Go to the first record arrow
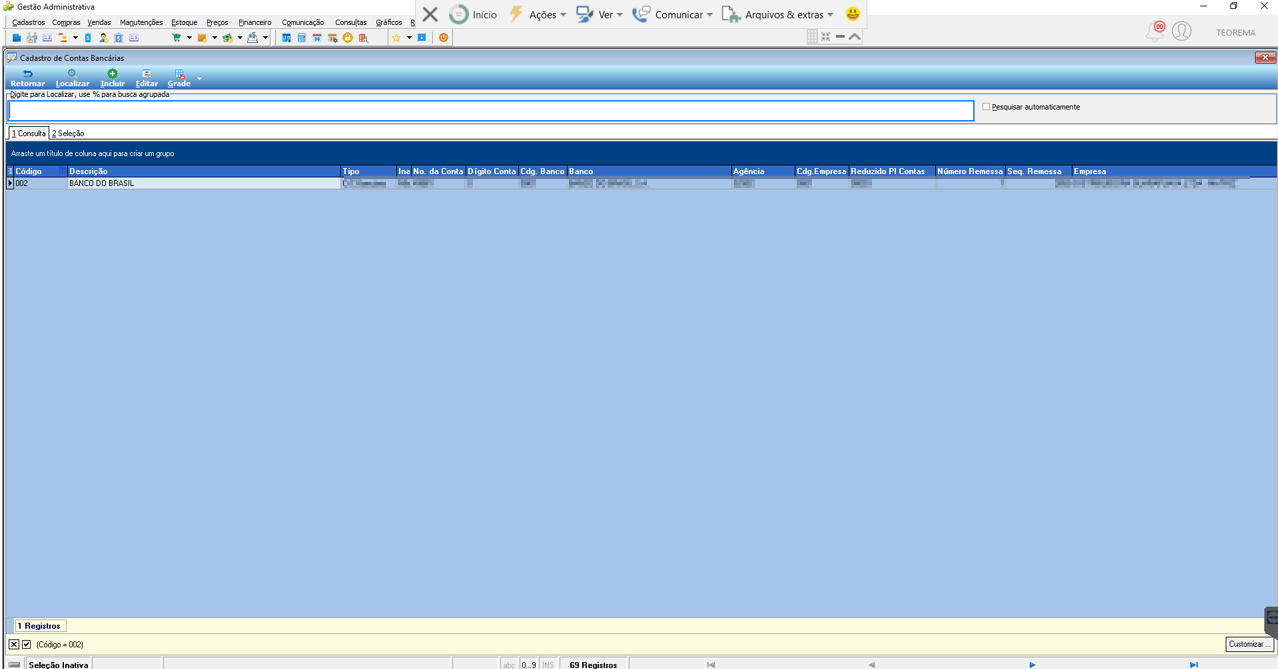 (x=711, y=664)
